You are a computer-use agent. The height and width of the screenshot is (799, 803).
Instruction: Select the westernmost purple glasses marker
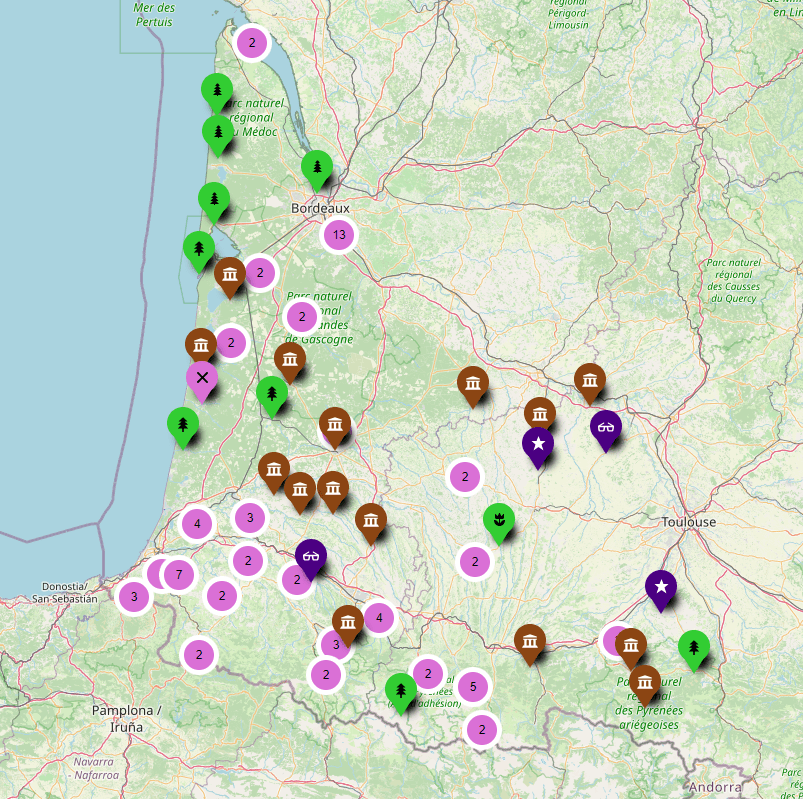pyautogui.click(x=311, y=557)
